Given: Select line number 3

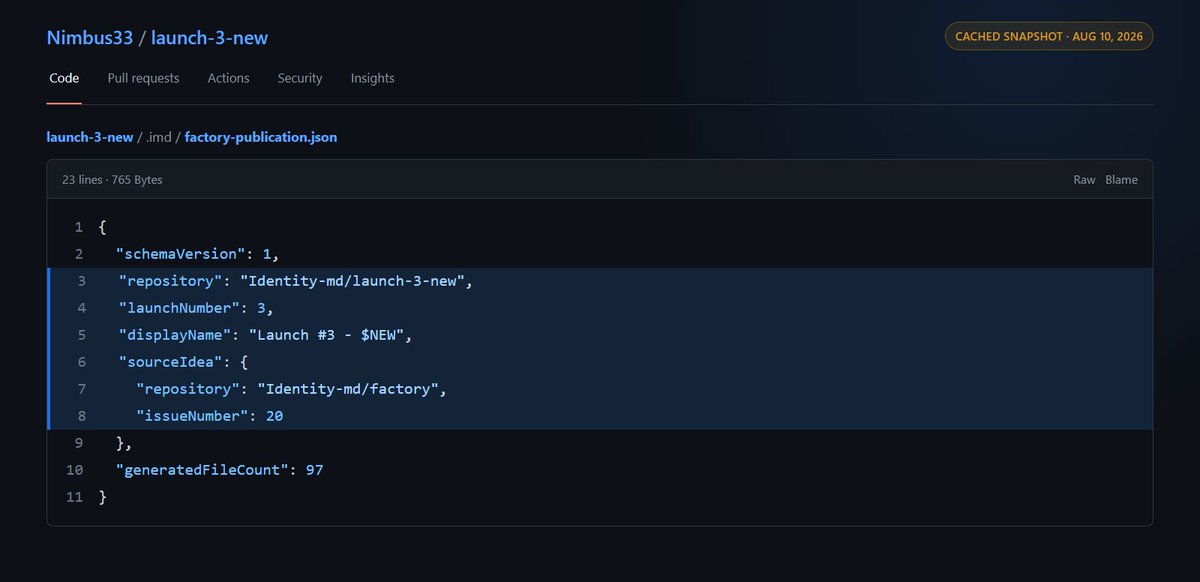Looking at the screenshot, I should pyautogui.click(x=81, y=281).
